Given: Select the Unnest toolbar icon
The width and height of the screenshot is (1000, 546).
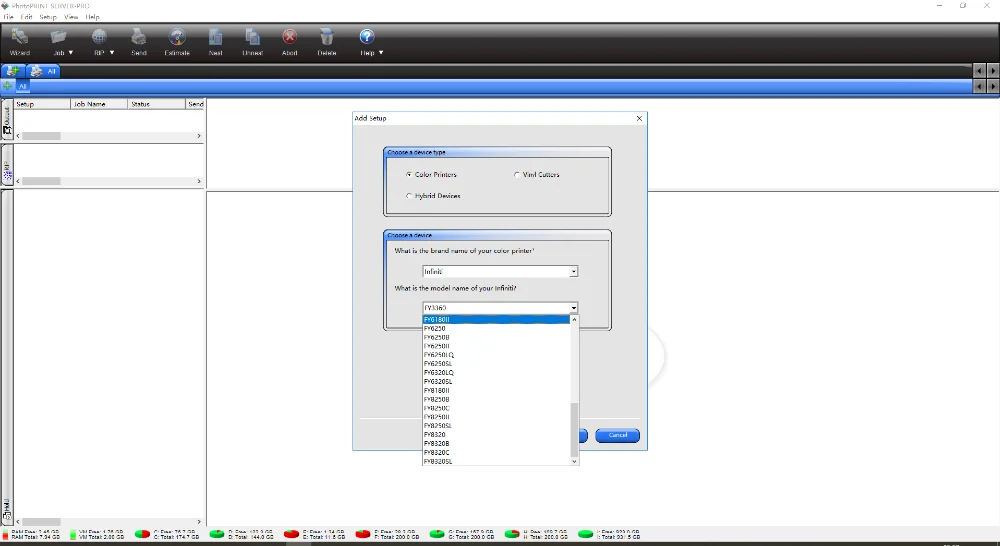Looking at the screenshot, I should click(x=253, y=37).
